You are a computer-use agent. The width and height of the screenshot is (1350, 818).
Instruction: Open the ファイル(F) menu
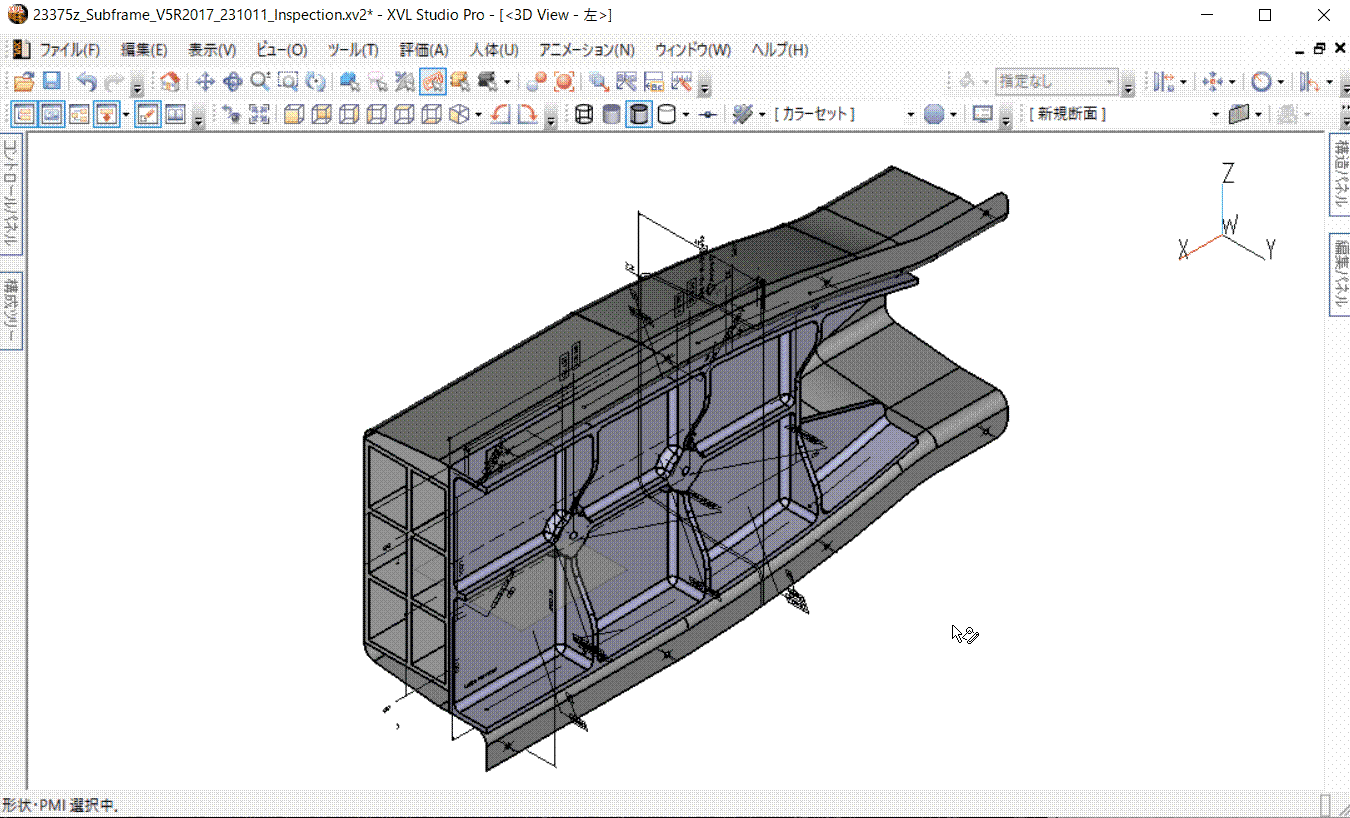pos(69,50)
